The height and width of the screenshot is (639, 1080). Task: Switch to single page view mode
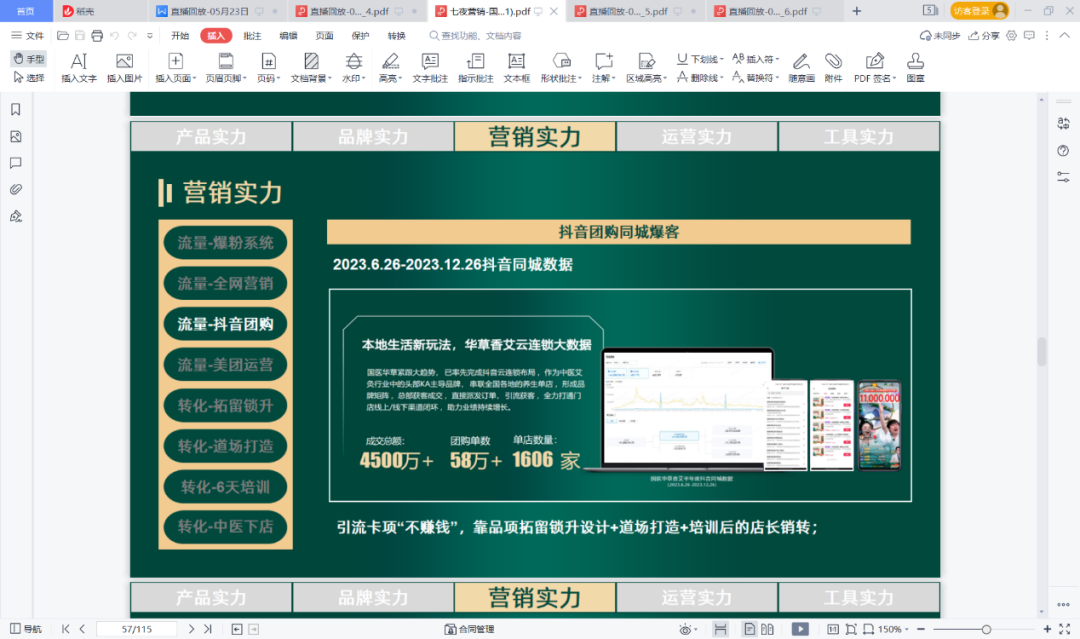tap(749, 629)
